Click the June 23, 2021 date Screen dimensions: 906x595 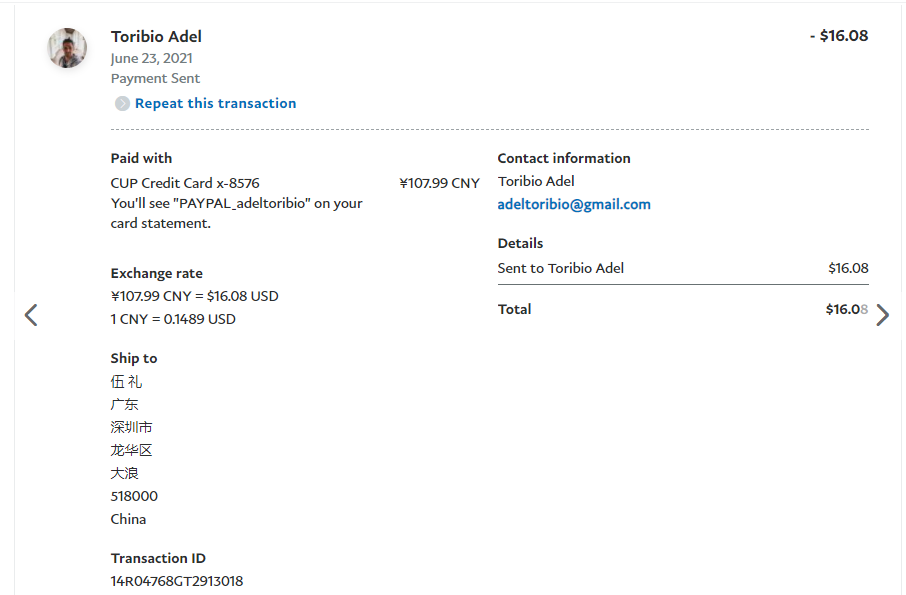[152, 58]
